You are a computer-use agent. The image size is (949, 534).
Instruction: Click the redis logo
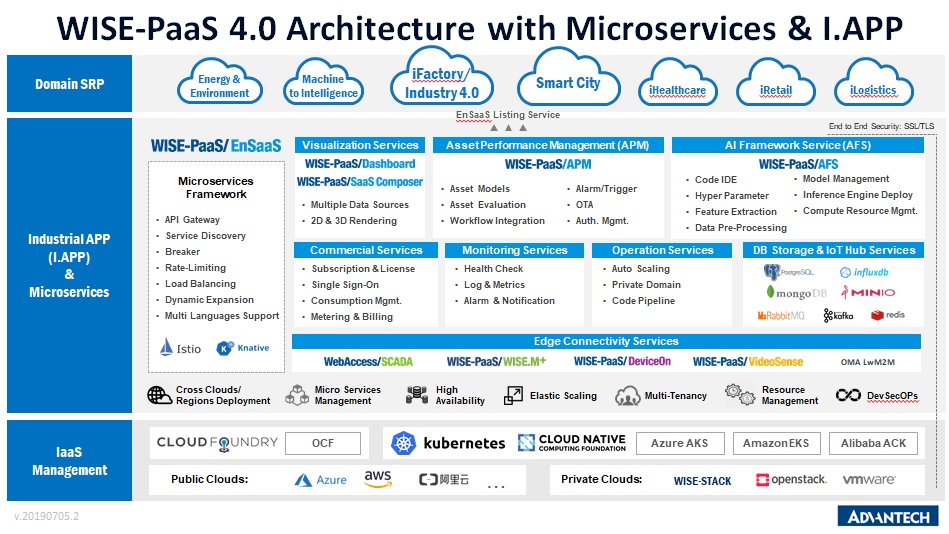click(x=888, y=315)
